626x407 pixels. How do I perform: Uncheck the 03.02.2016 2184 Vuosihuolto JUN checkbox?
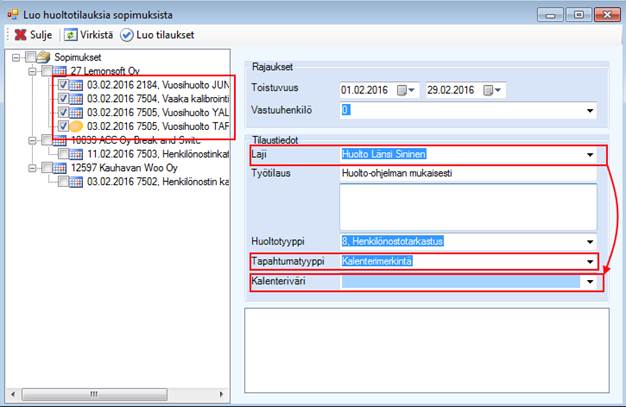(x=64, y=86)
